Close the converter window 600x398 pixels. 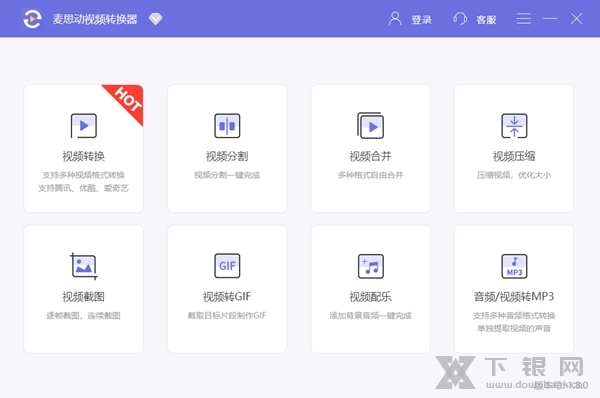click(x=576, y=18)
